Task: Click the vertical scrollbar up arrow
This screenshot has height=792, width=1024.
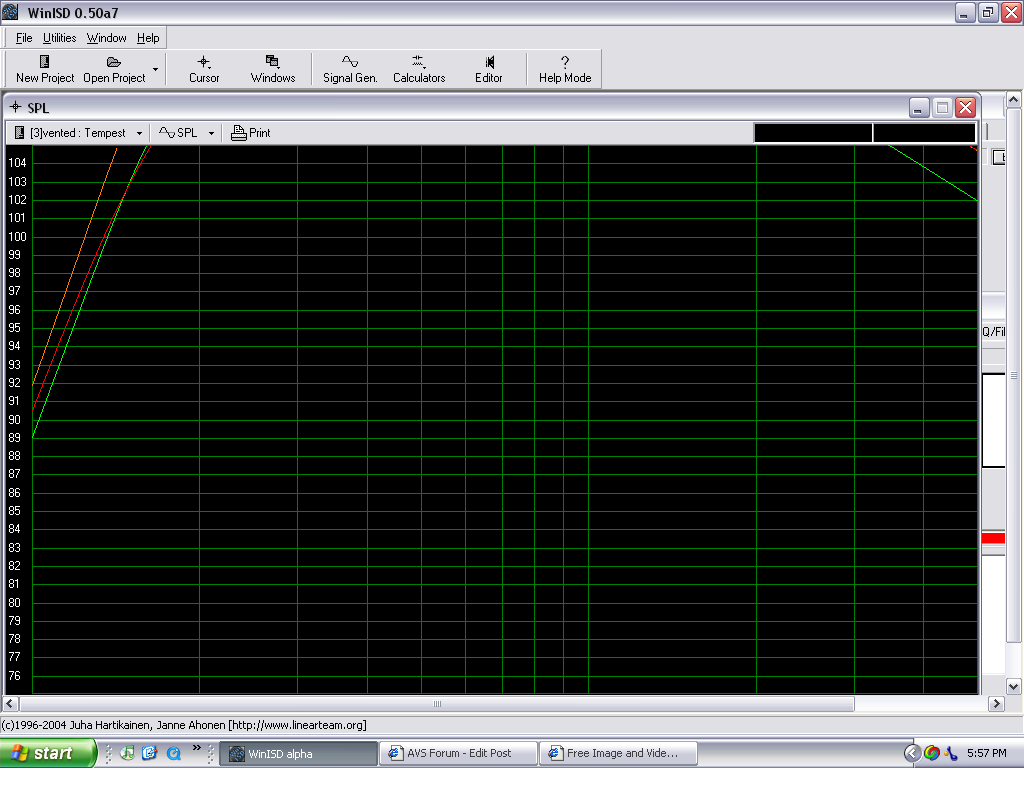Action: pyautogui.click(x=1014, y=100)
